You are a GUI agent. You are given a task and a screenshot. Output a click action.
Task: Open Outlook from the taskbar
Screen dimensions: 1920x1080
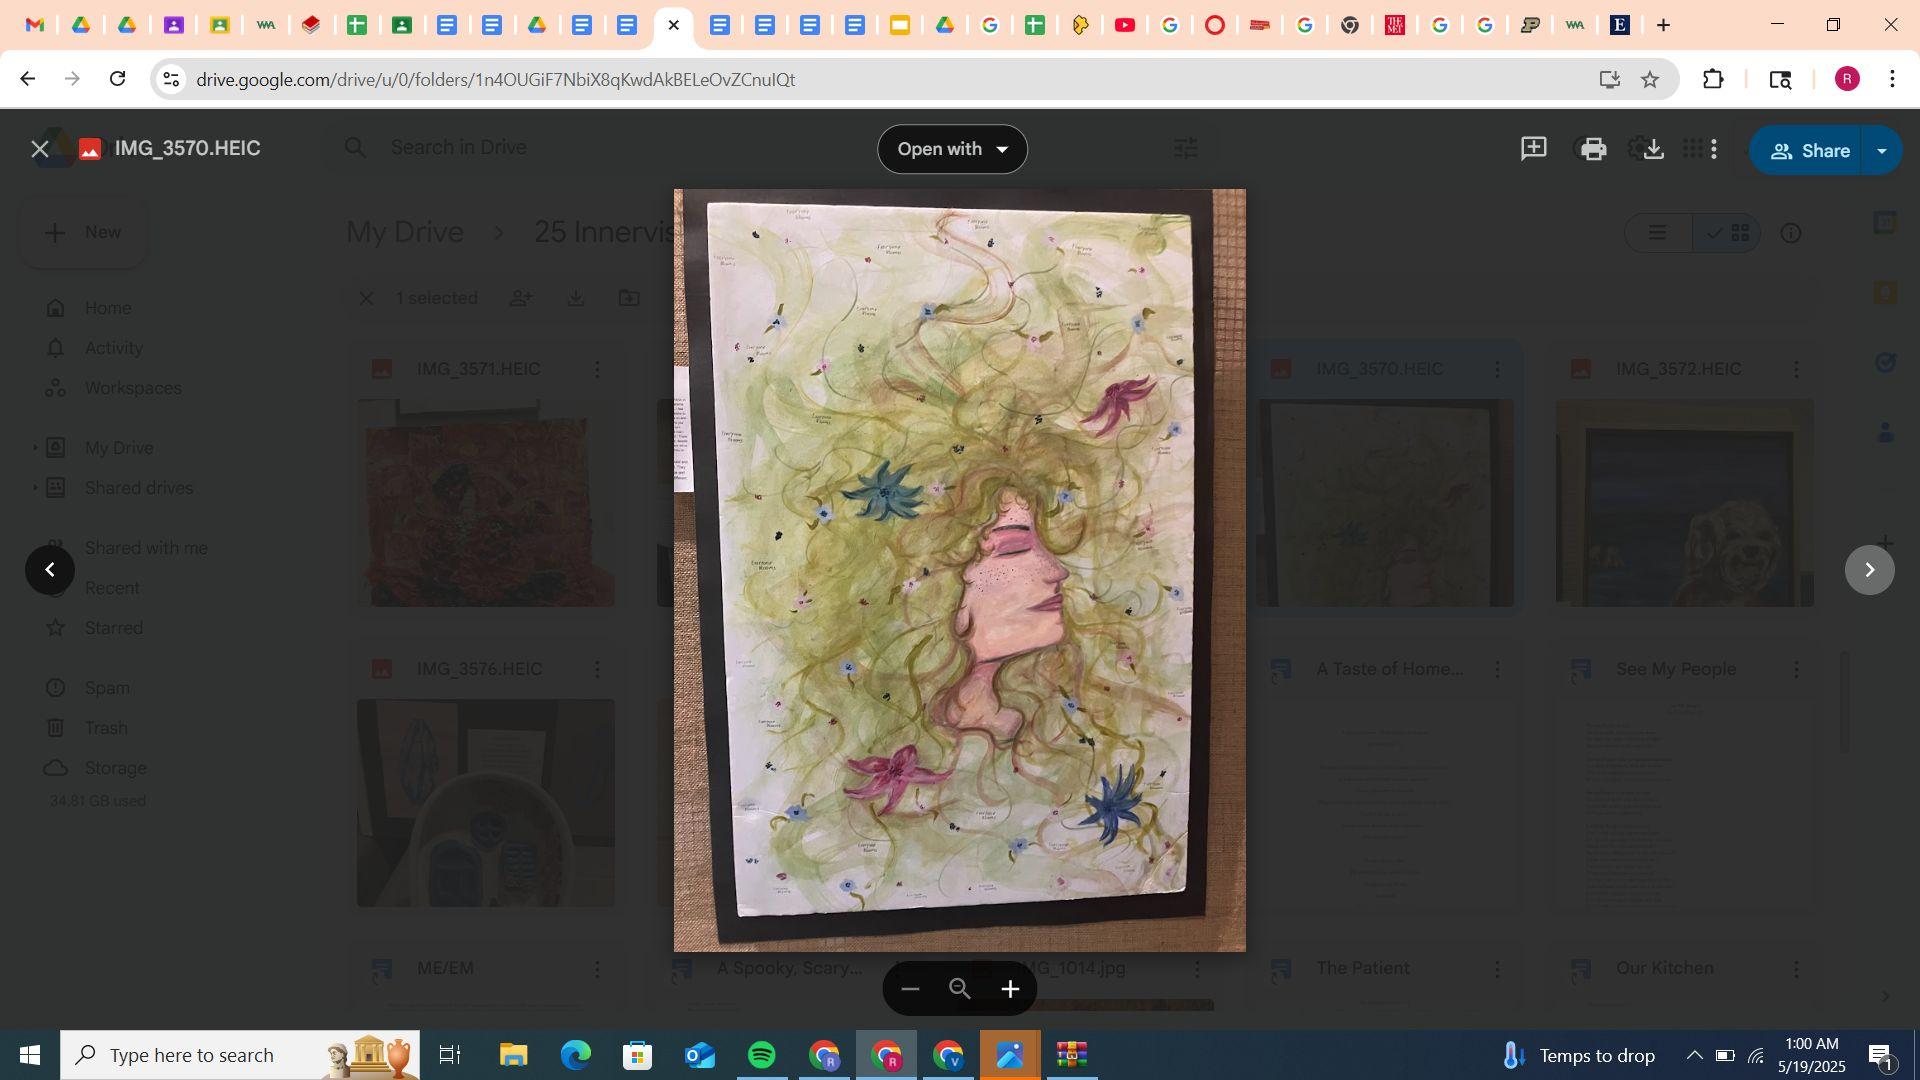click(x=700, y=1055)
